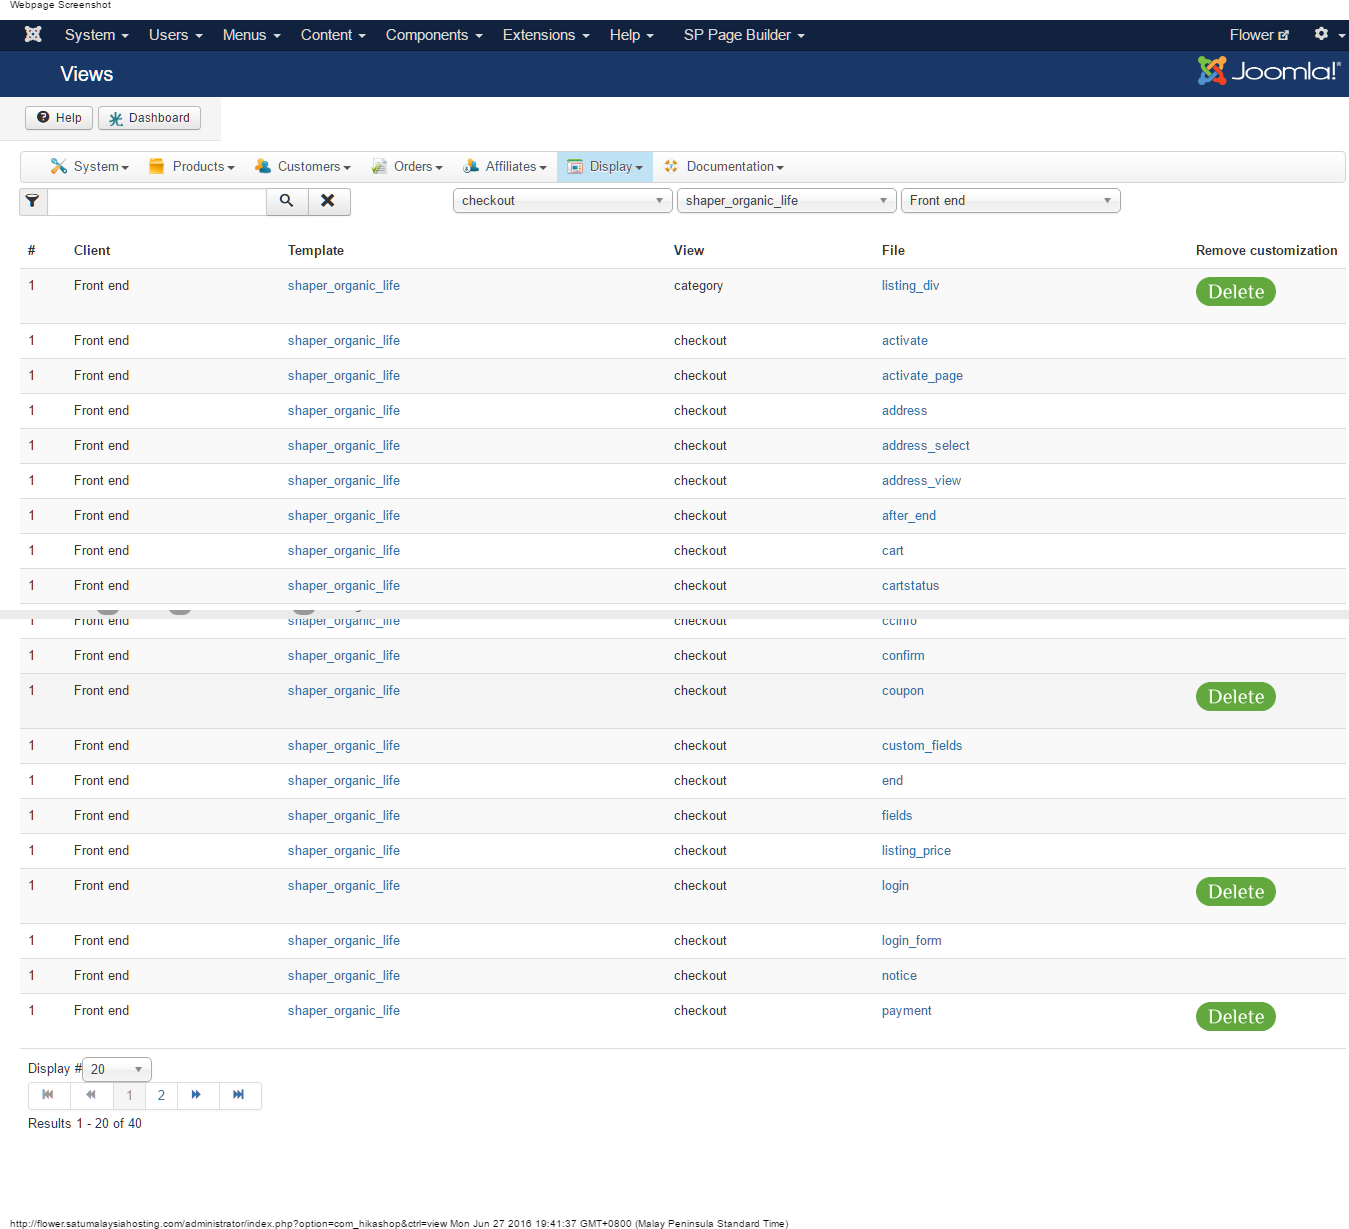Viewport: 1349px width, 1229px height.
Task: Click the filter funnel icon
Action: 33,201
